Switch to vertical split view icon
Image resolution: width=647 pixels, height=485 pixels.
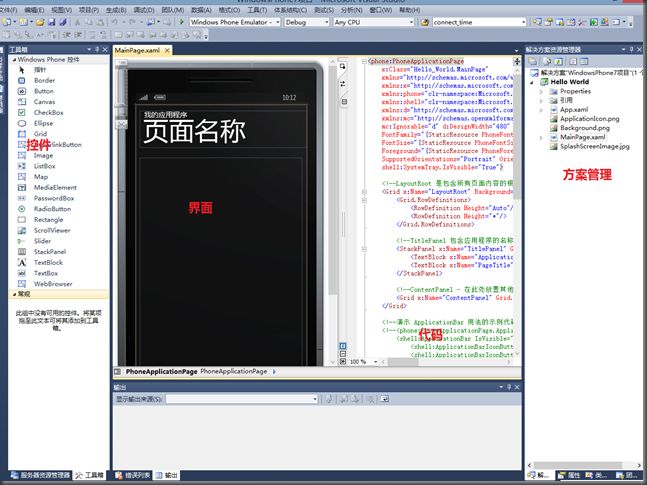point(342,346)
